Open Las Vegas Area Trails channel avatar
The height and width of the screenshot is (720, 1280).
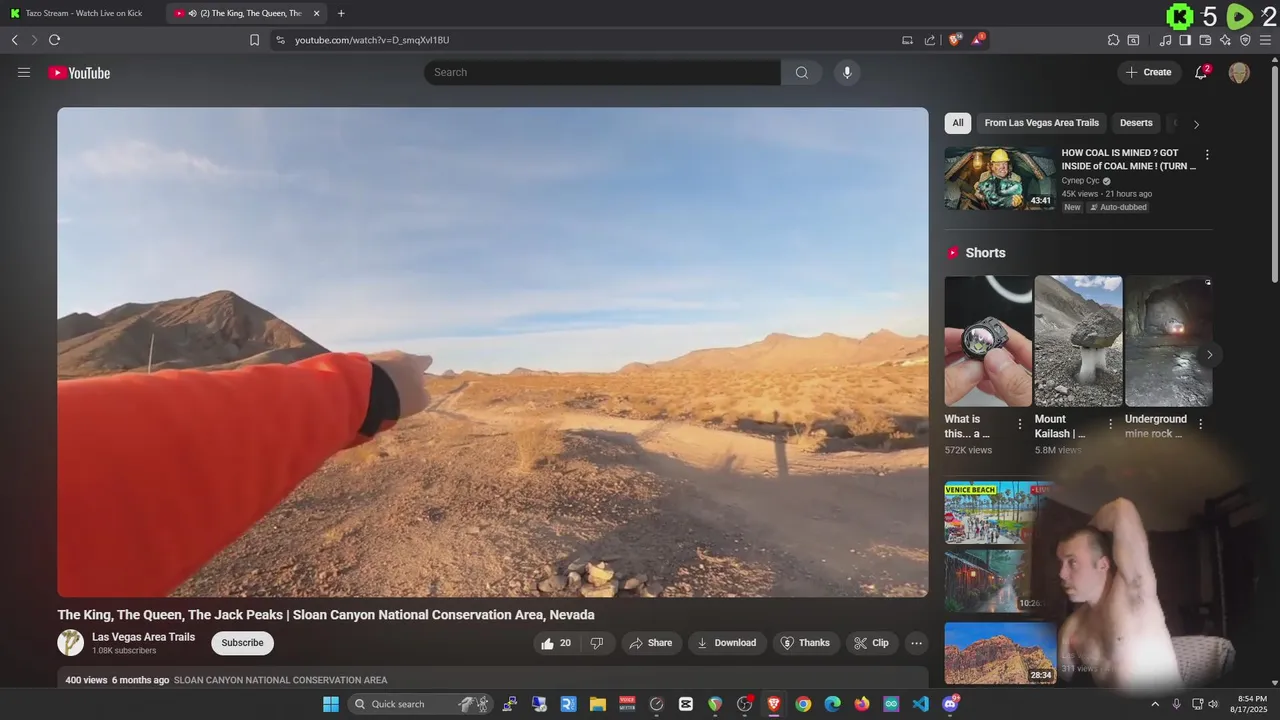click(x=70, y=643)
